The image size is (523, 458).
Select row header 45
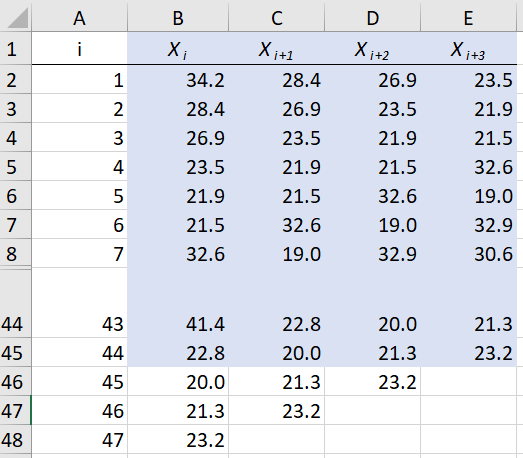coord(16,353)
